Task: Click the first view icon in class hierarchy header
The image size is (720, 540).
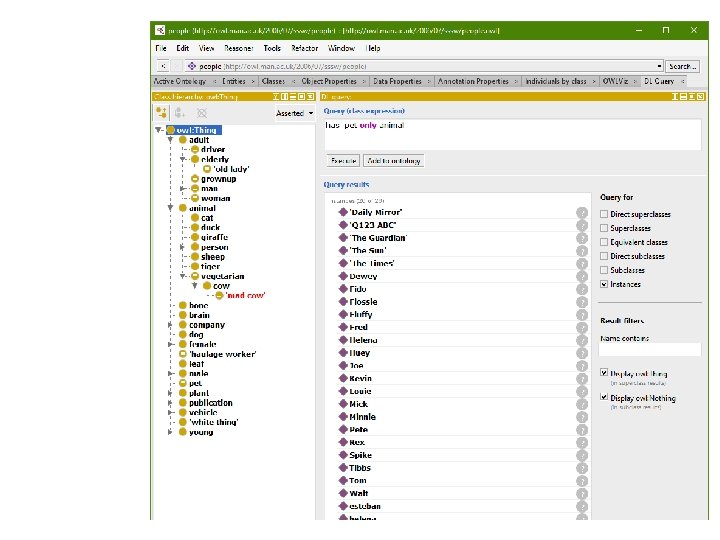Action: pyautogui.click(x=276, y=96)
